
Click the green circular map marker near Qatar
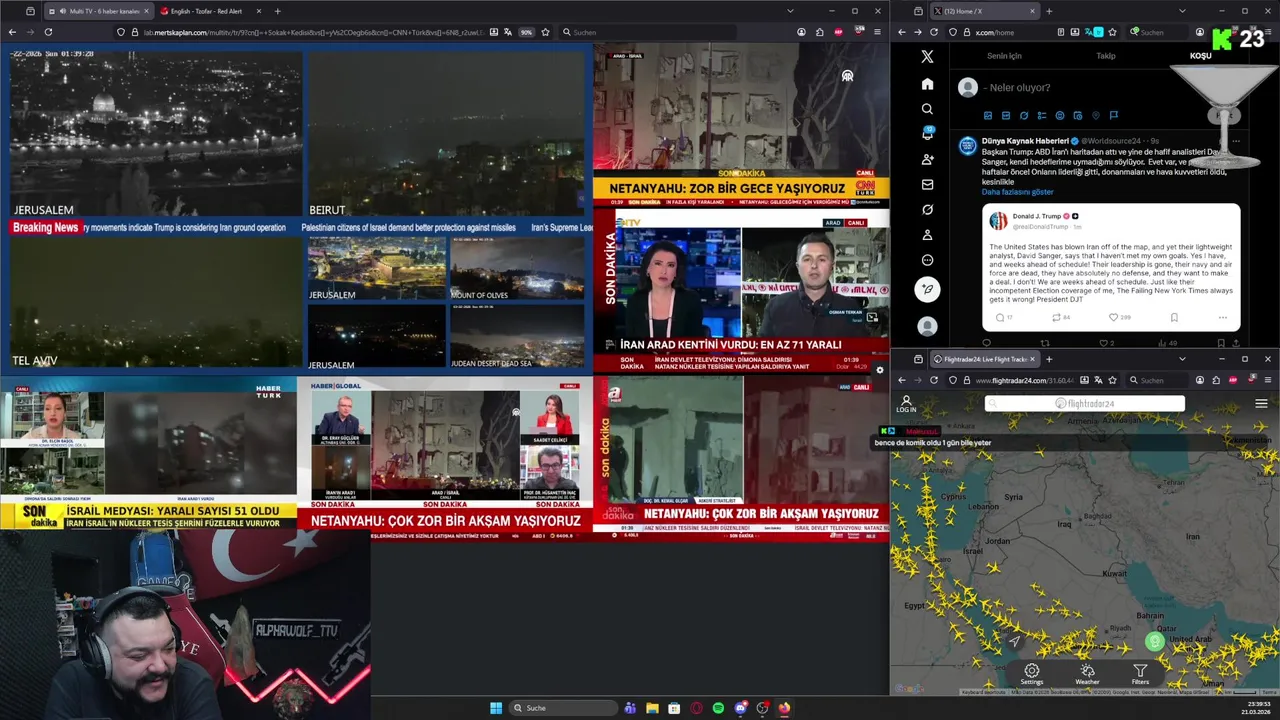1155,642
